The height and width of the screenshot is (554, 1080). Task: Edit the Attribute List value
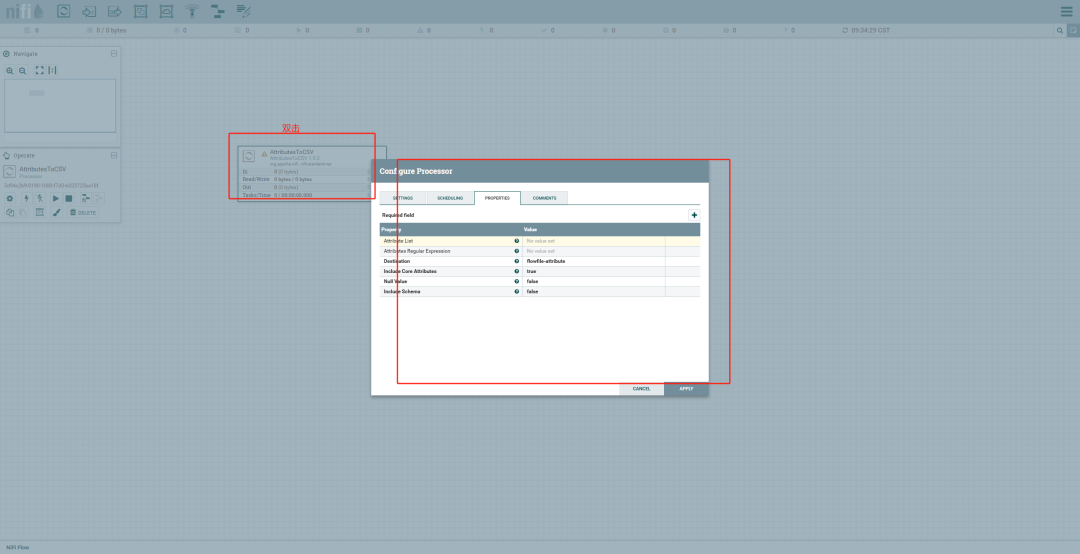[594, 241]
